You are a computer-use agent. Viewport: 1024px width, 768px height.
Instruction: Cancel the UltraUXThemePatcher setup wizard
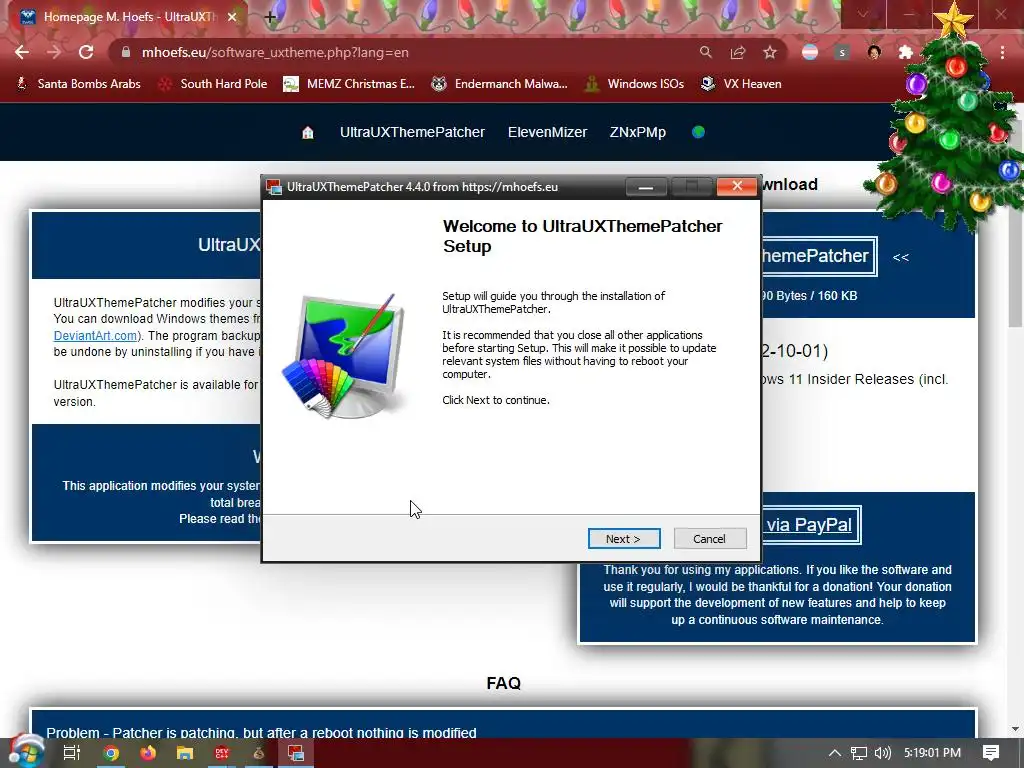tap(709, 539)
